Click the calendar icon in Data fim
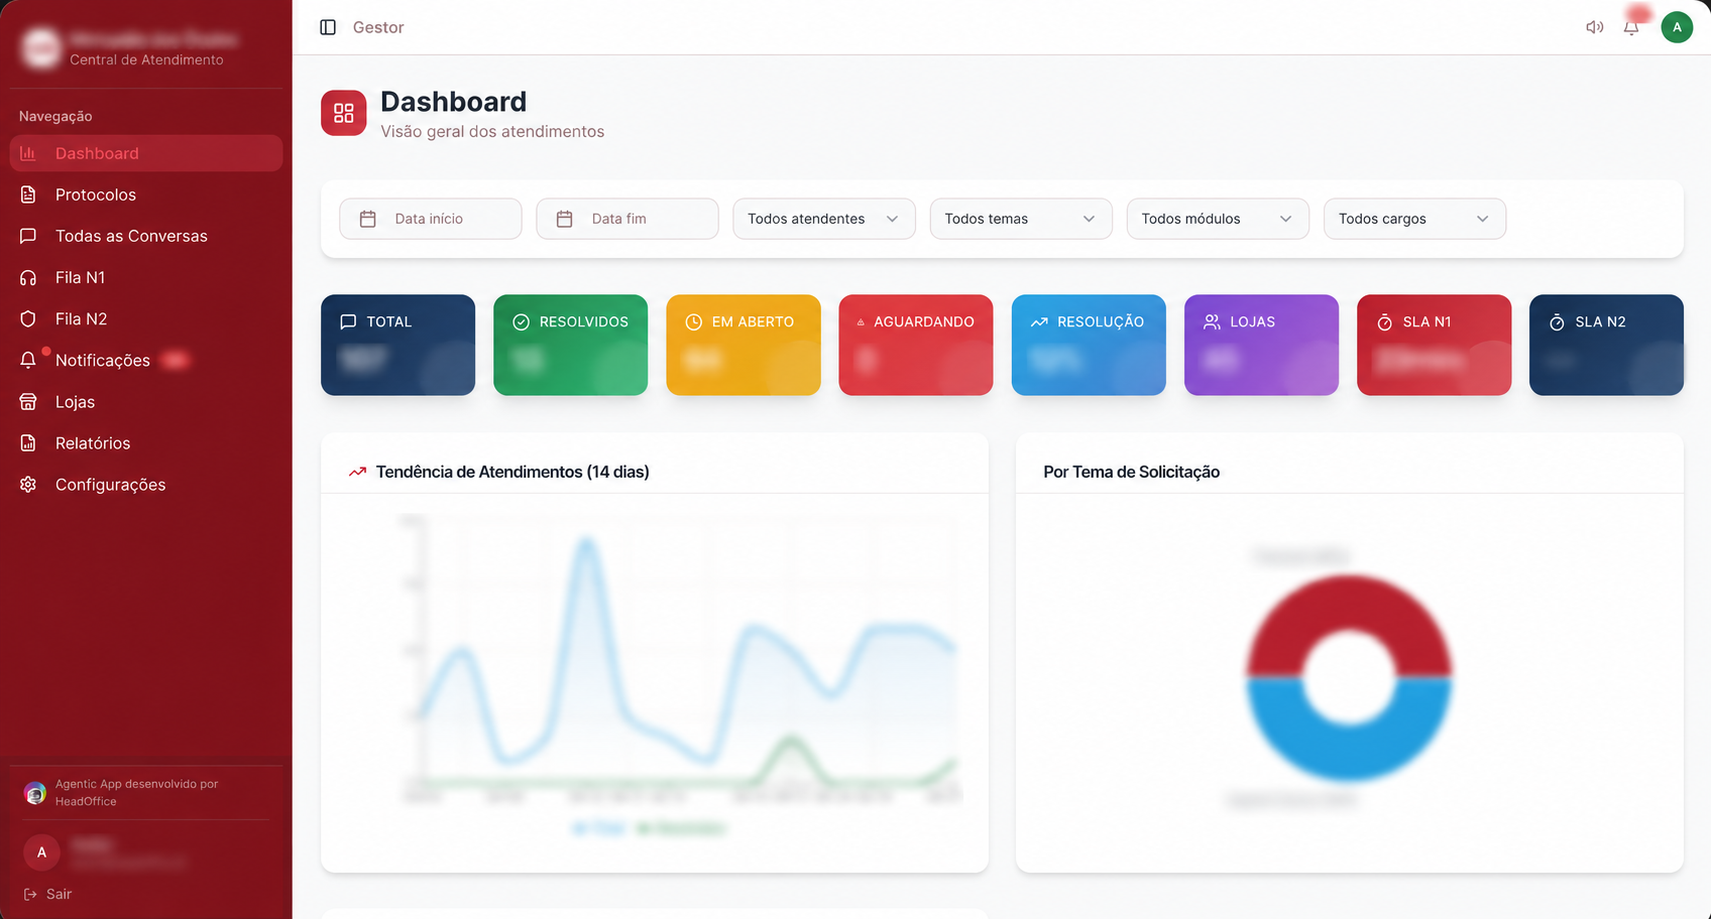 (x=565, y=219)
